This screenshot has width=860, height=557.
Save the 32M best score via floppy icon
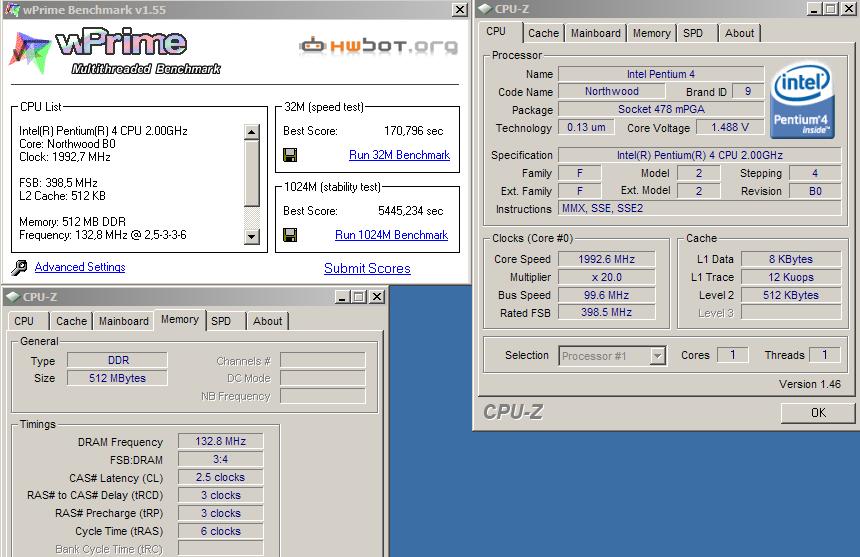(290, 155)
